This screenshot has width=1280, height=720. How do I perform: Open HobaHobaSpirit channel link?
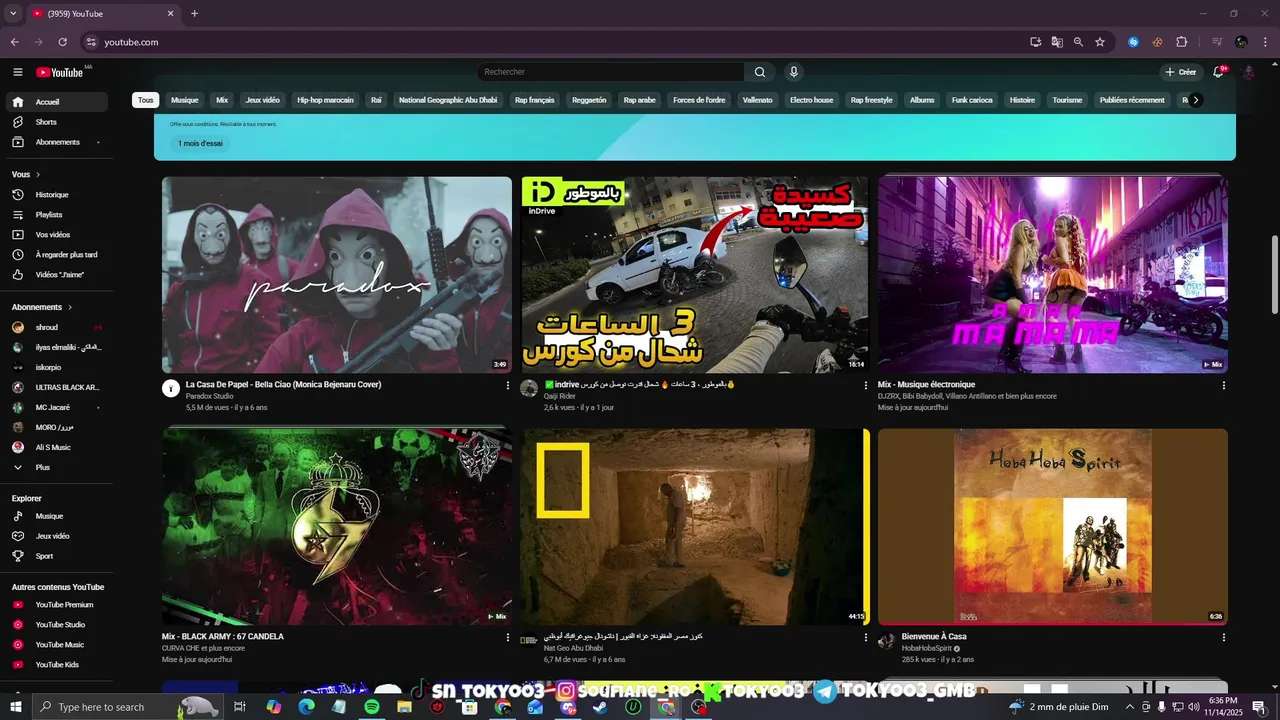(926, 648)
